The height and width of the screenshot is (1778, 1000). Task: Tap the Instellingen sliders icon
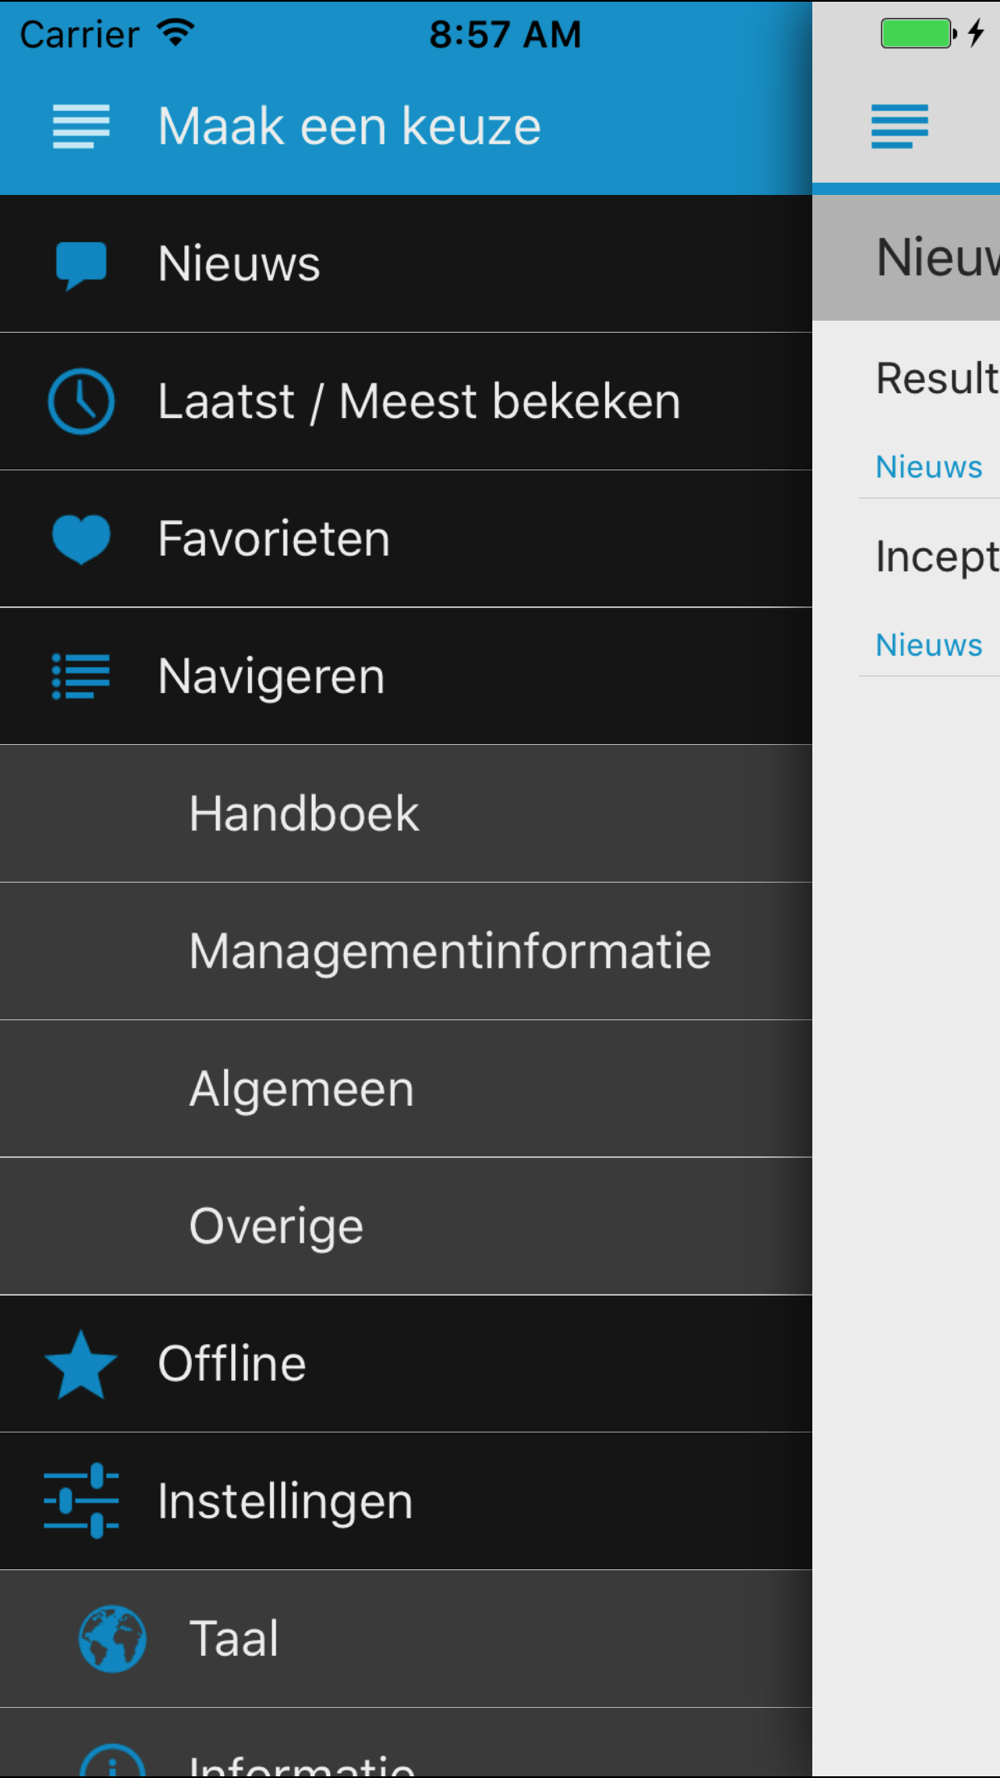point(81,1501)
